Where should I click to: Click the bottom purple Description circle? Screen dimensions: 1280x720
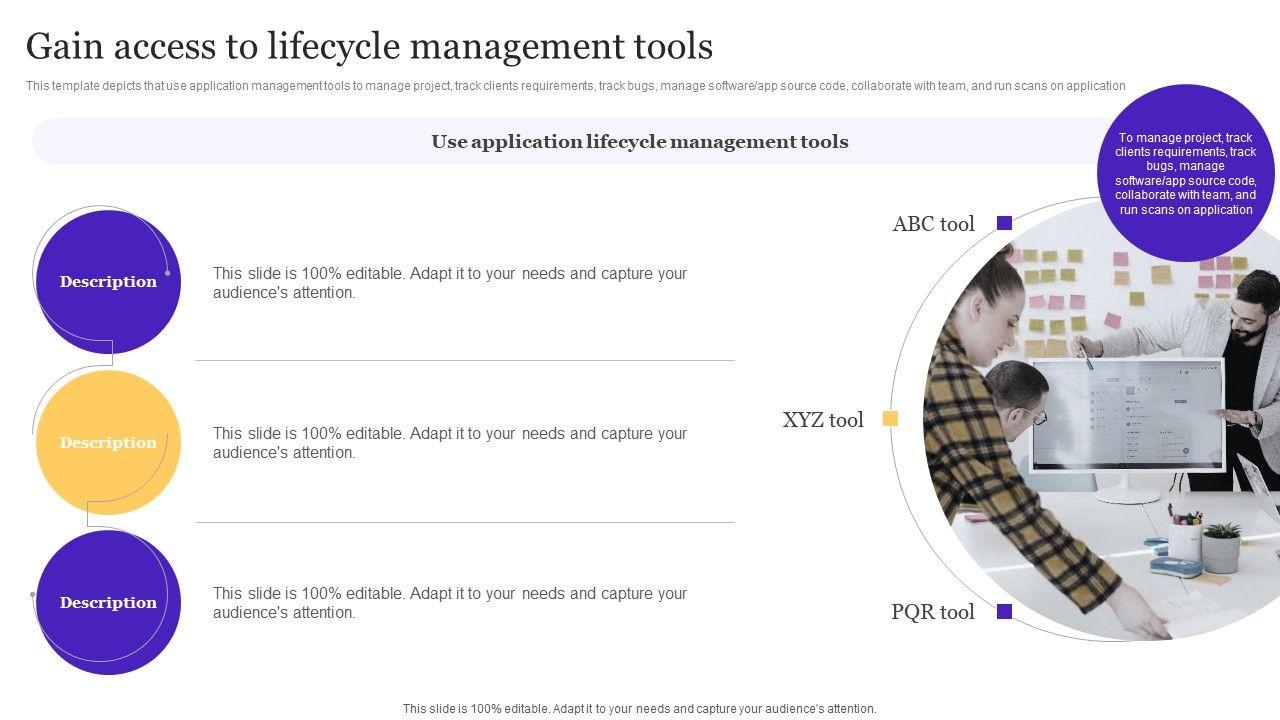point(108,603)
